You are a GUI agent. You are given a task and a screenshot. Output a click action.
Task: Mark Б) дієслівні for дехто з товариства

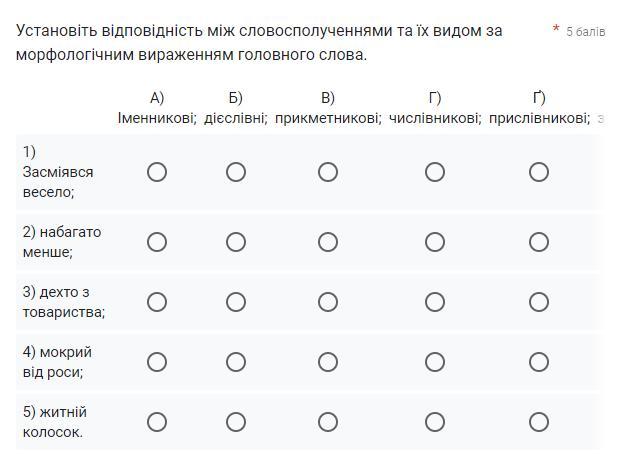coord(236,302)
